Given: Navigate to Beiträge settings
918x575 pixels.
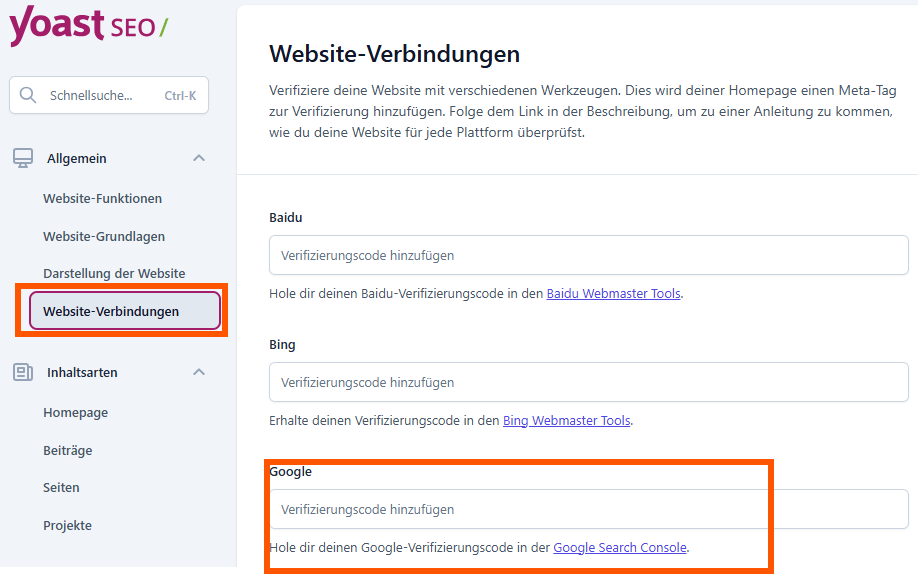Looking at the screenshot, I should (67, 450).
